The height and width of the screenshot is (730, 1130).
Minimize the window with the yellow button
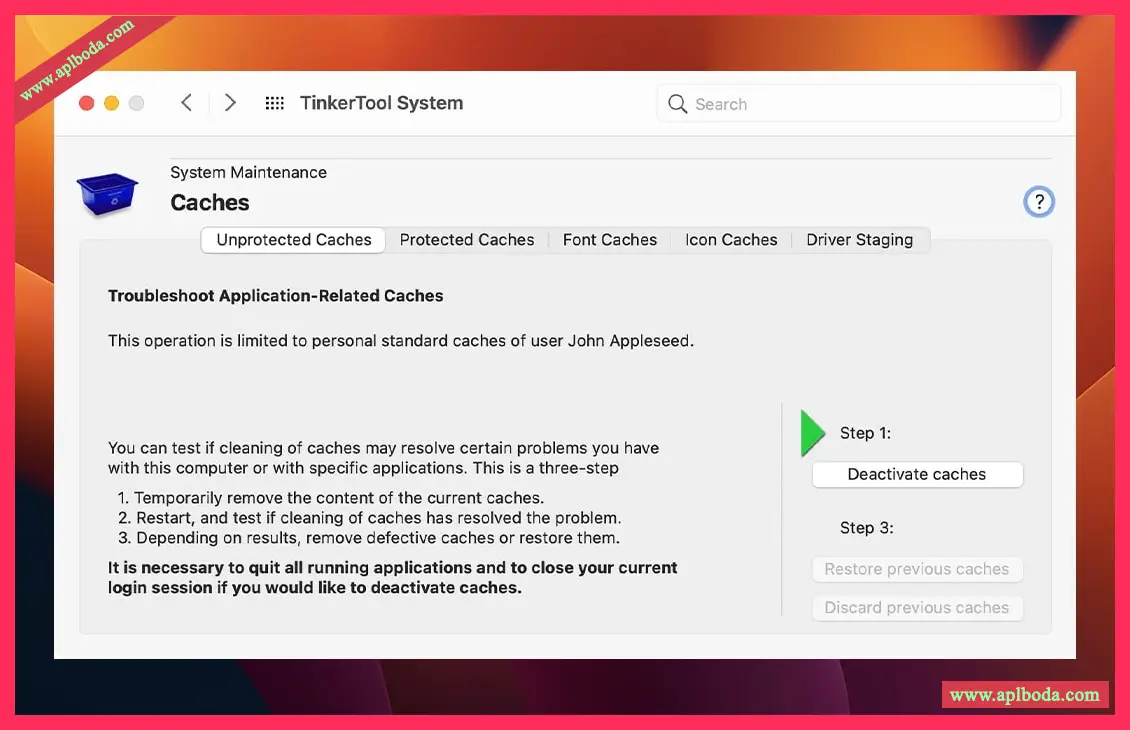point(111,103)
